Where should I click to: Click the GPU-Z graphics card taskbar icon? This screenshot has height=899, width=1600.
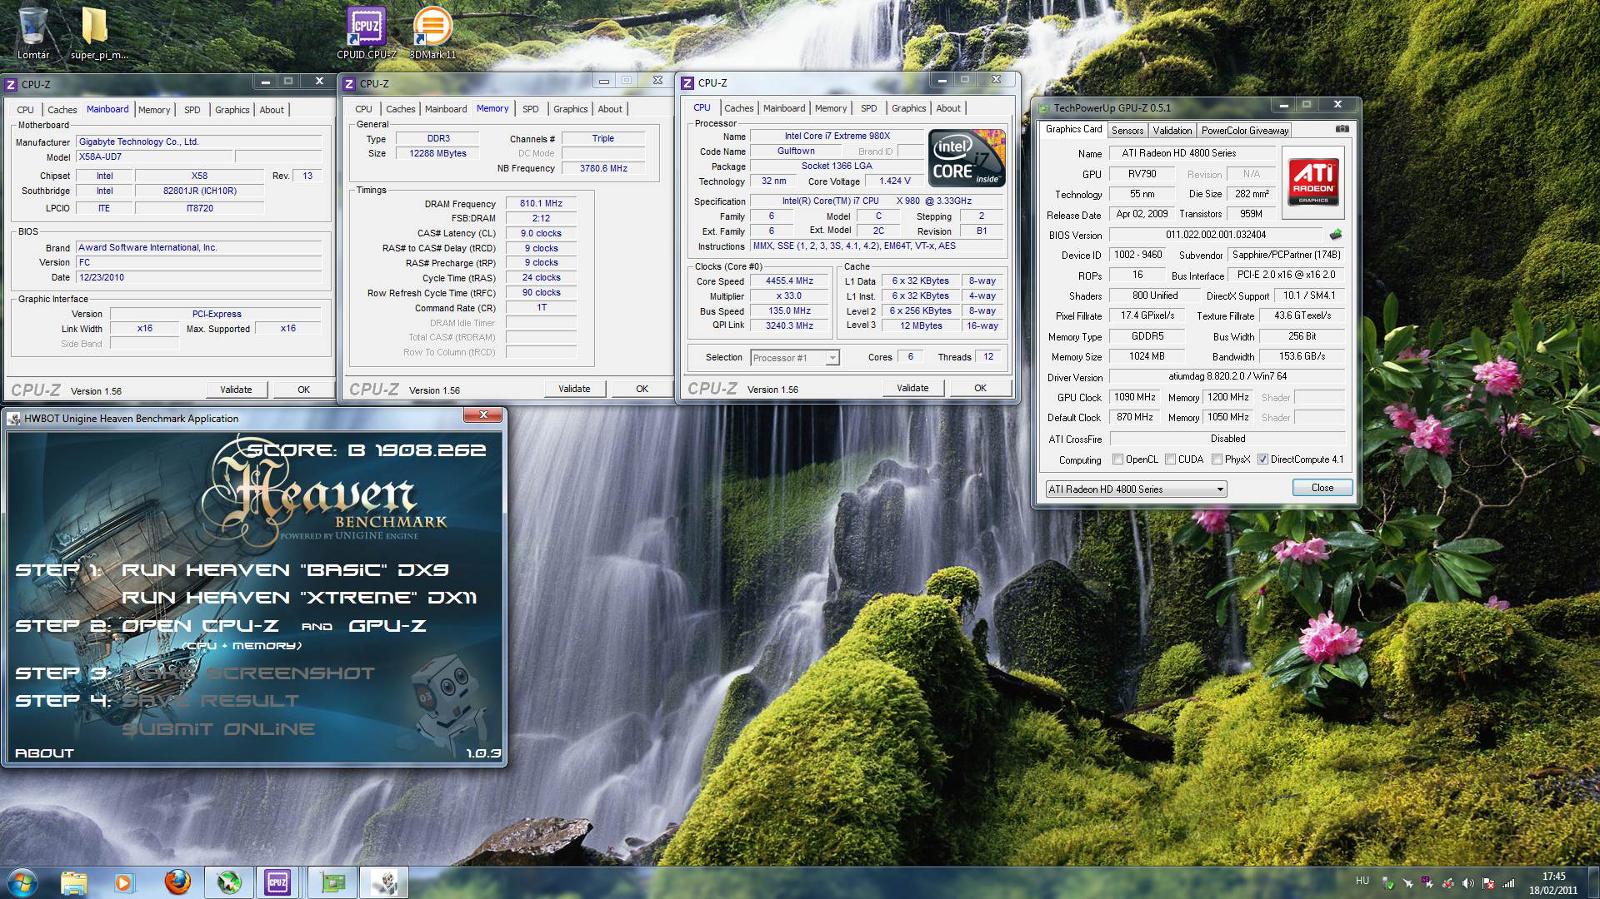[332, 882]
